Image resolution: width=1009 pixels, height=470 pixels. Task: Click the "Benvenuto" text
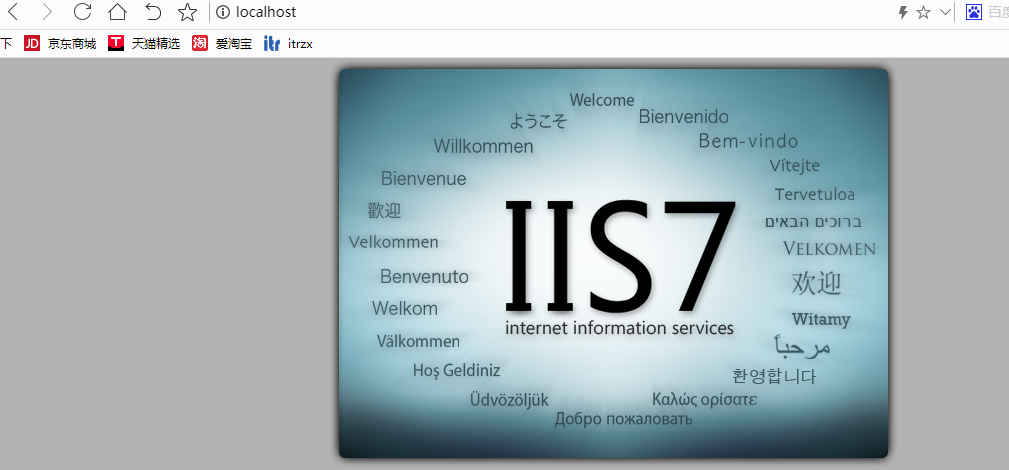(x=424, y=277)
